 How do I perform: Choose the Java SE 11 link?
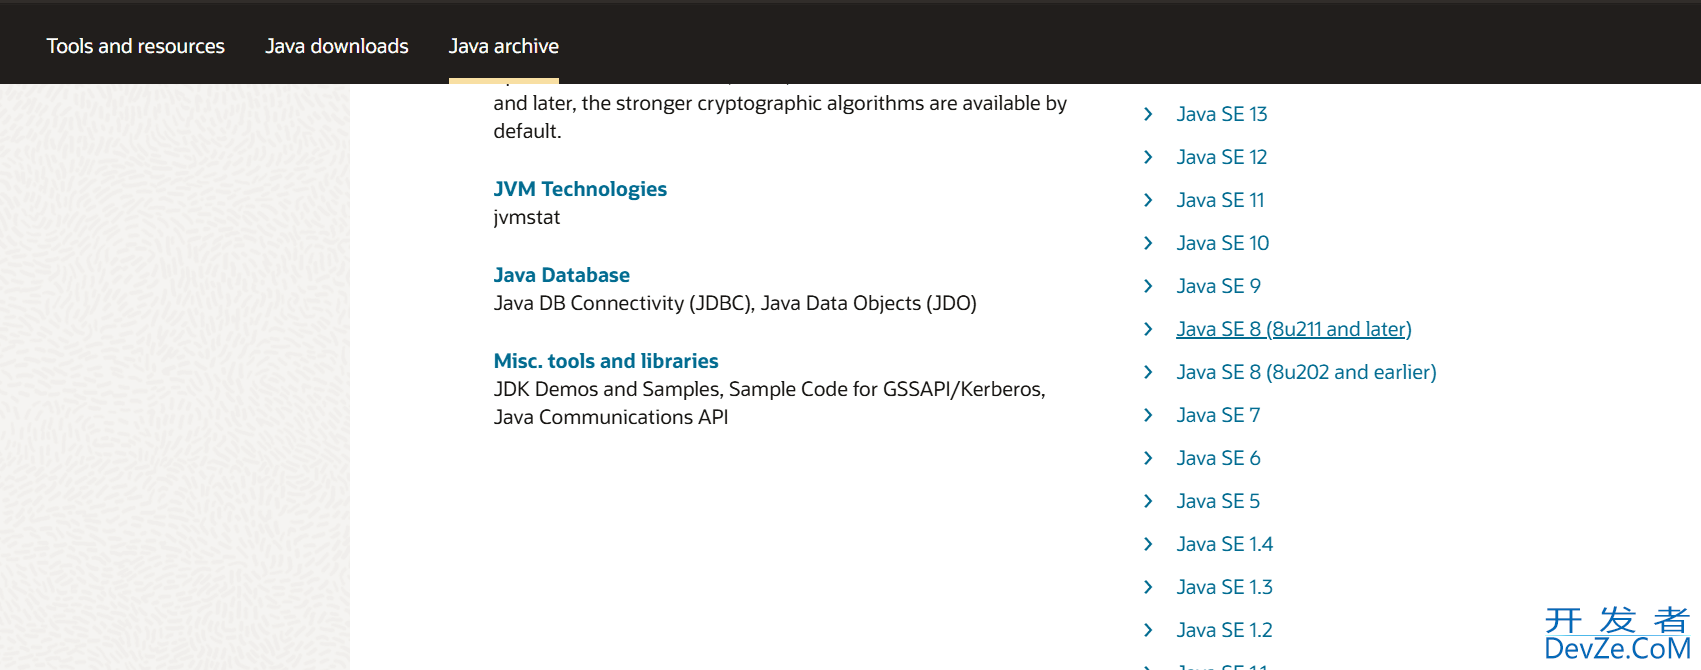click(1220, 200)
